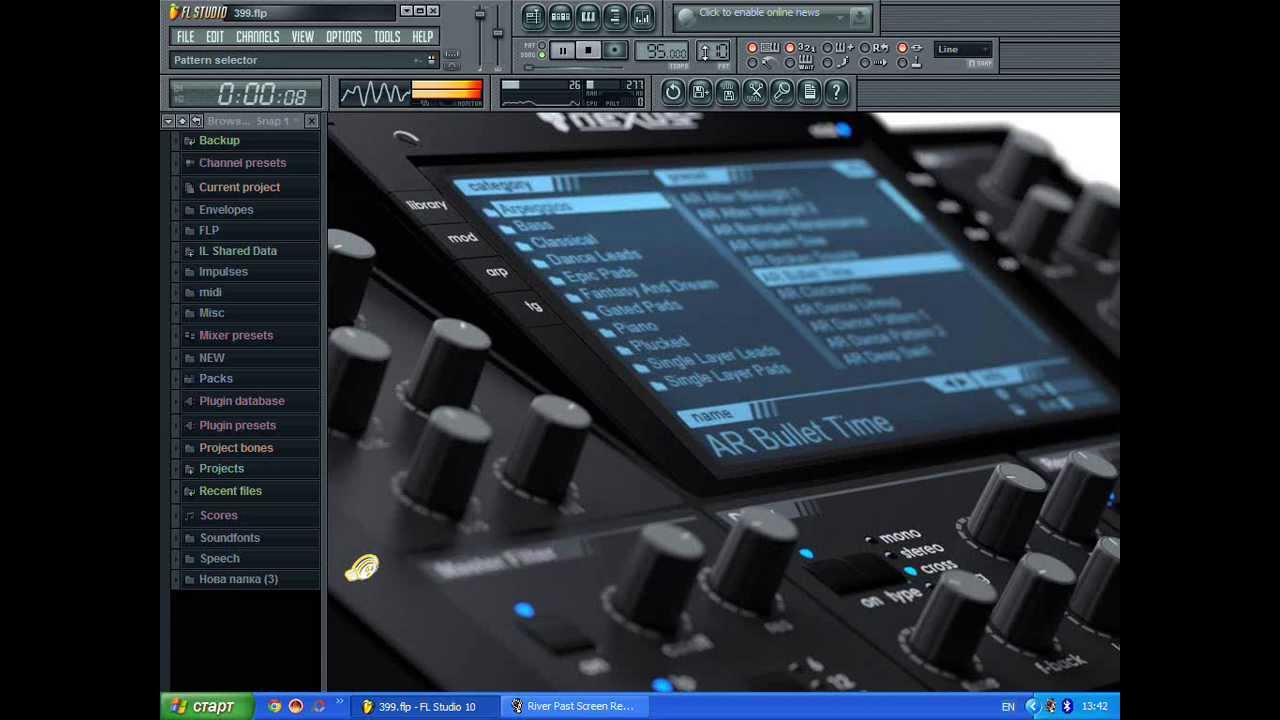Launch Opera from the quick launch bar
The height and width of the screenshot is (720, 1280).
point(296,706)
